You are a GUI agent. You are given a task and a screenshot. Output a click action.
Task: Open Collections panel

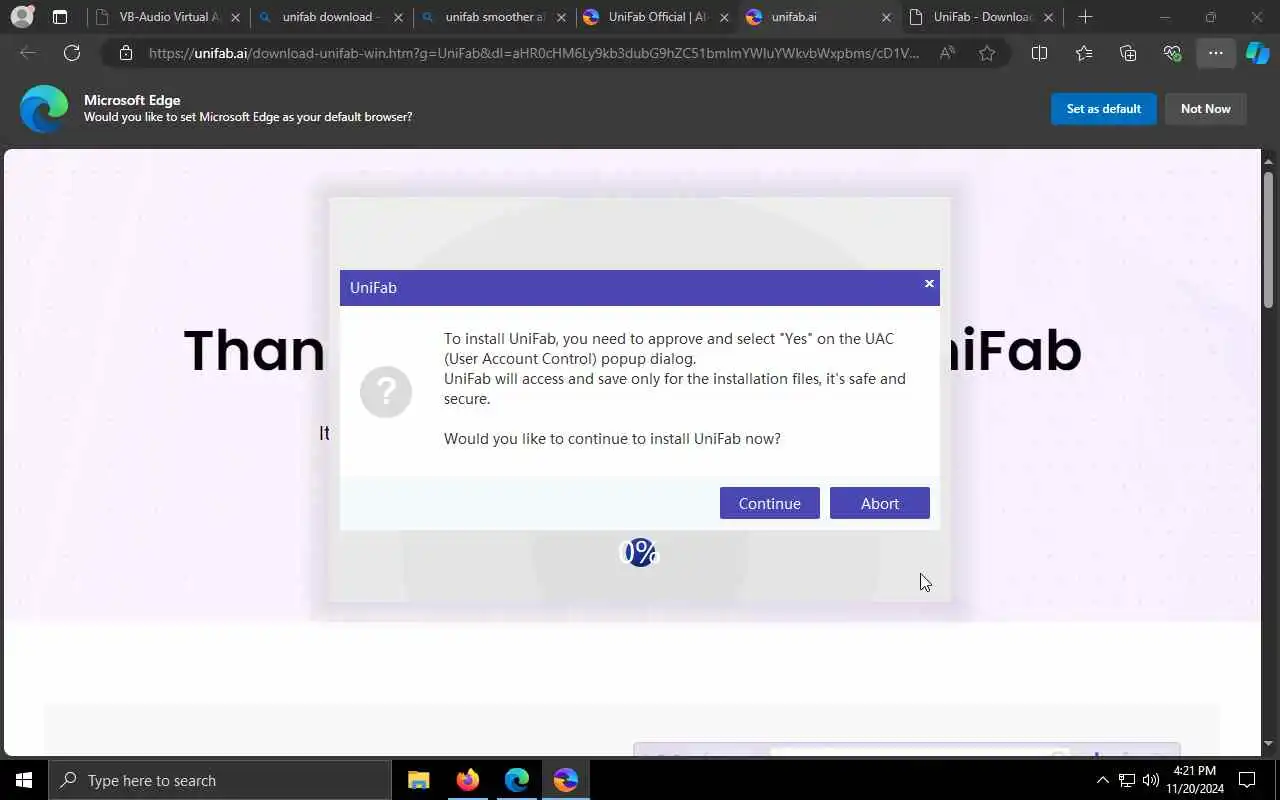1128,53
